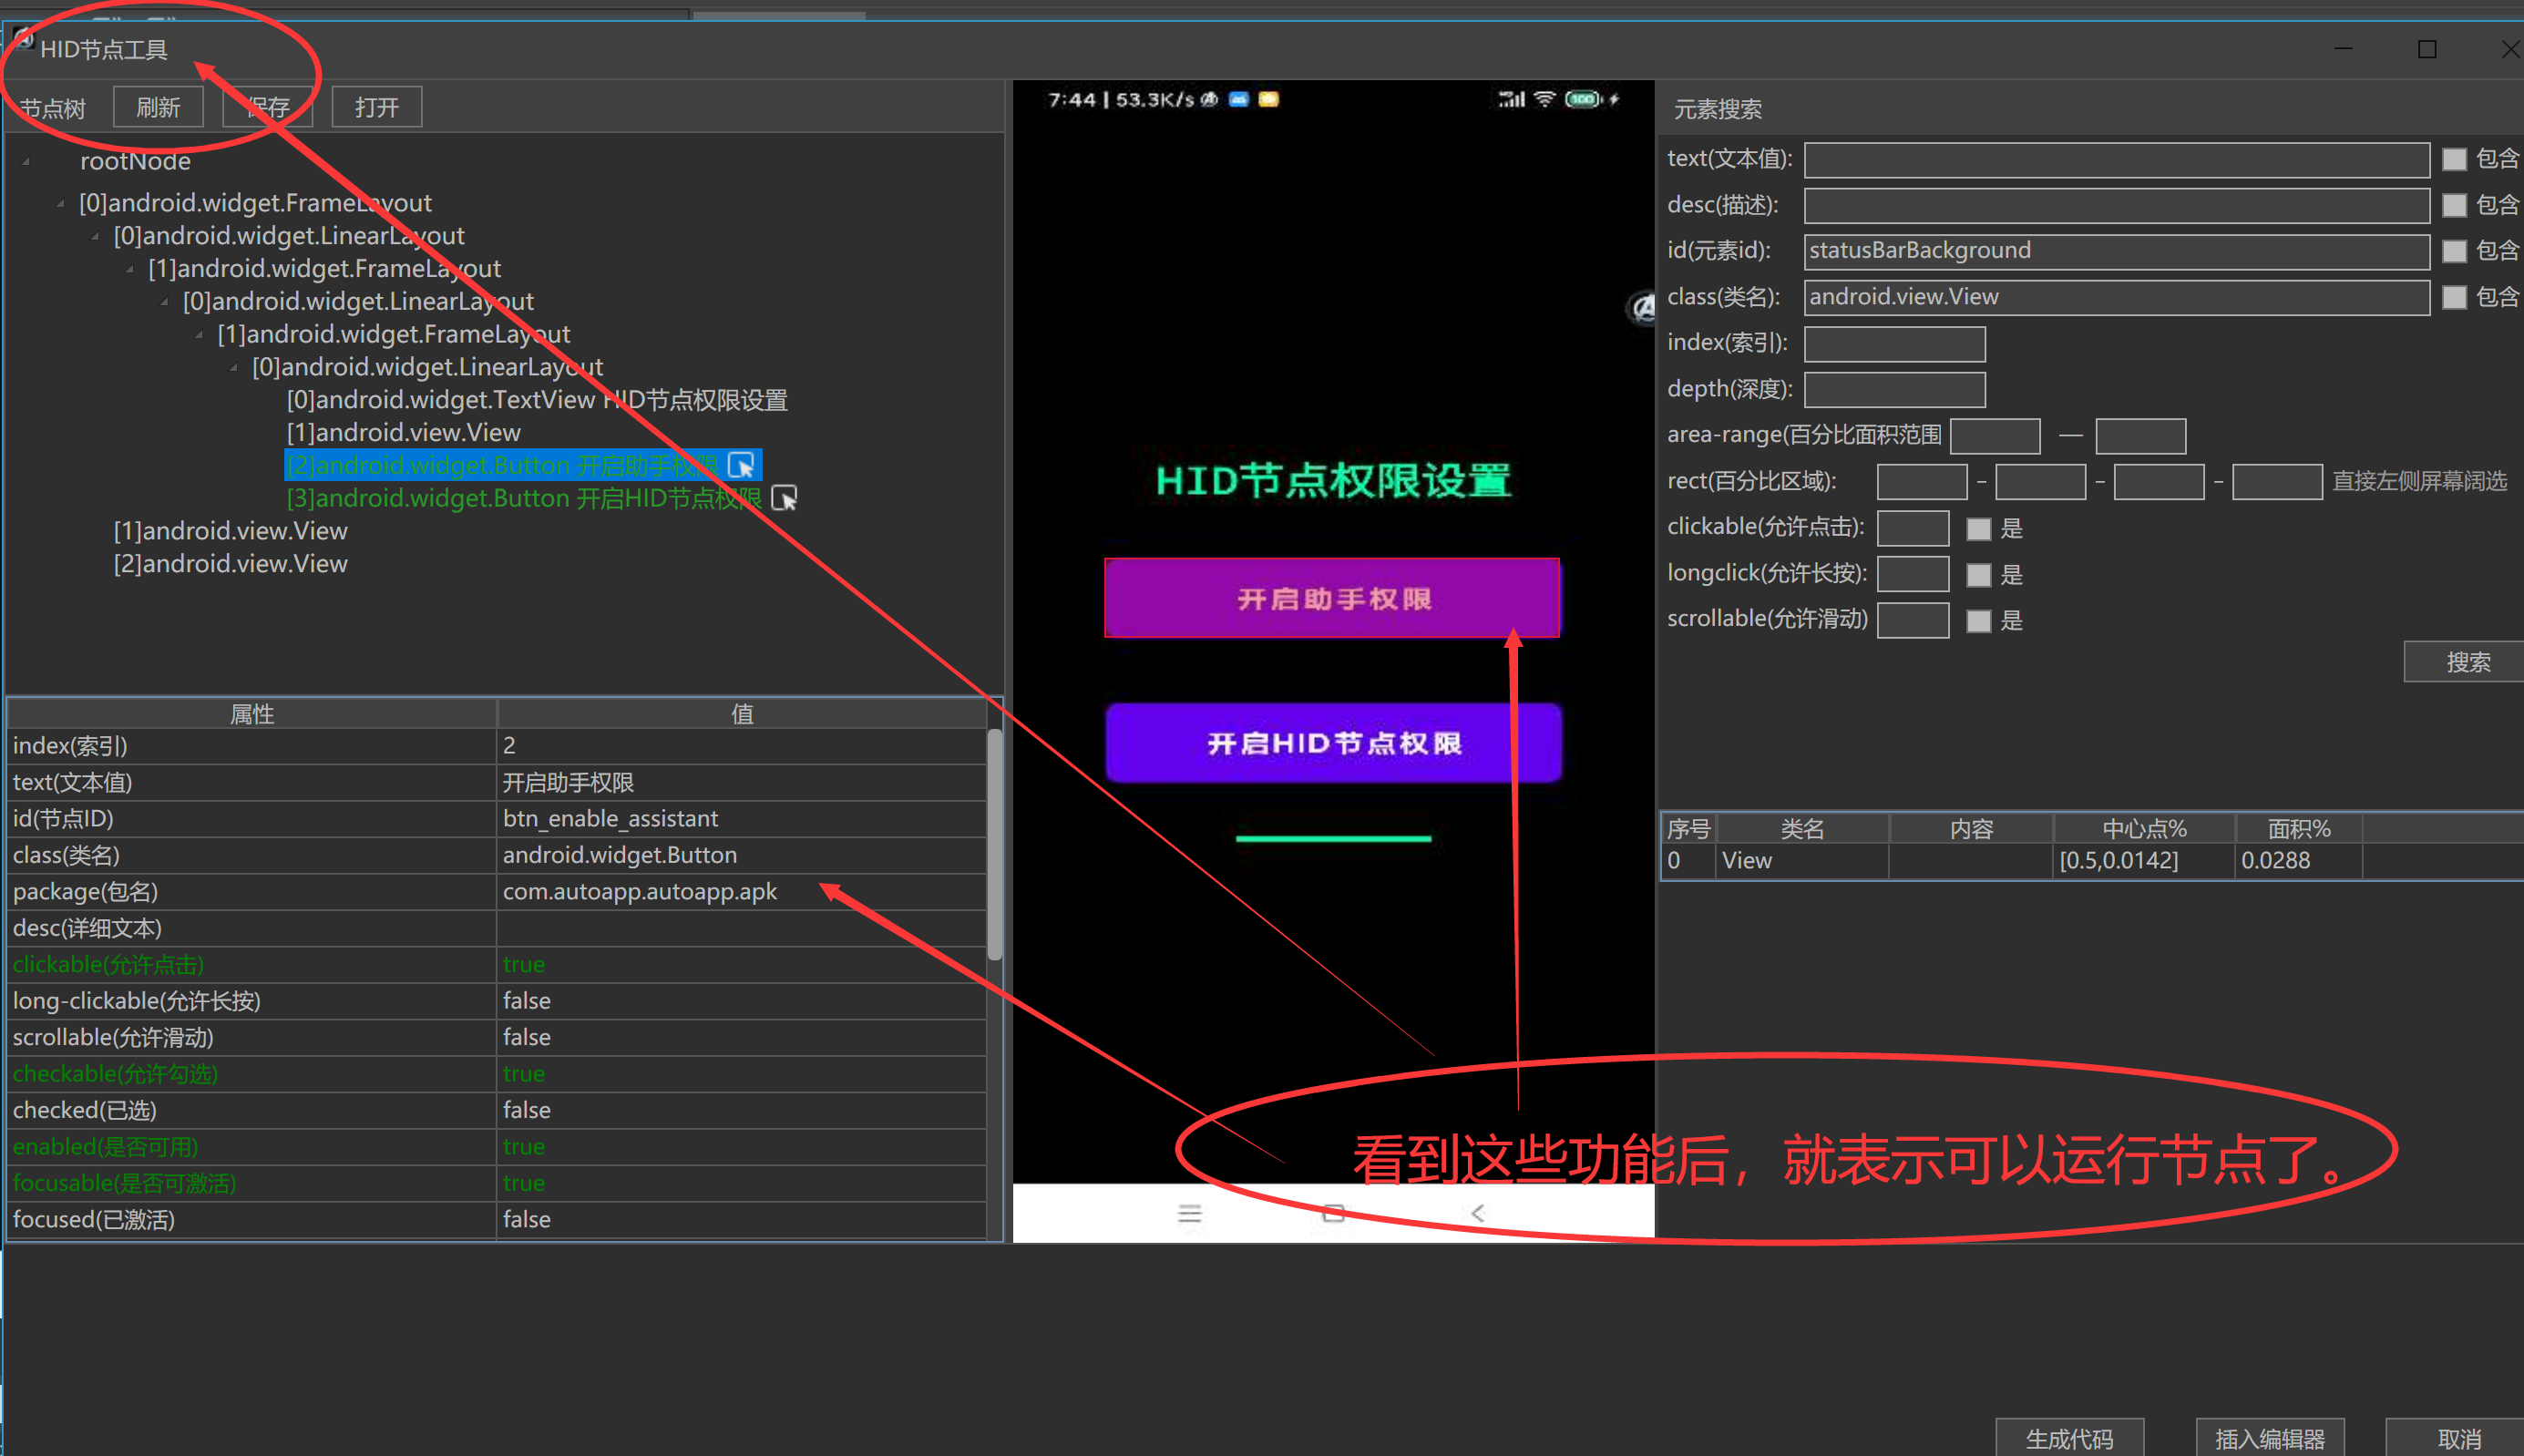The image size is (2524, 1456).
Task: Click the area-range minimum input field
Action: point(1995,436)
